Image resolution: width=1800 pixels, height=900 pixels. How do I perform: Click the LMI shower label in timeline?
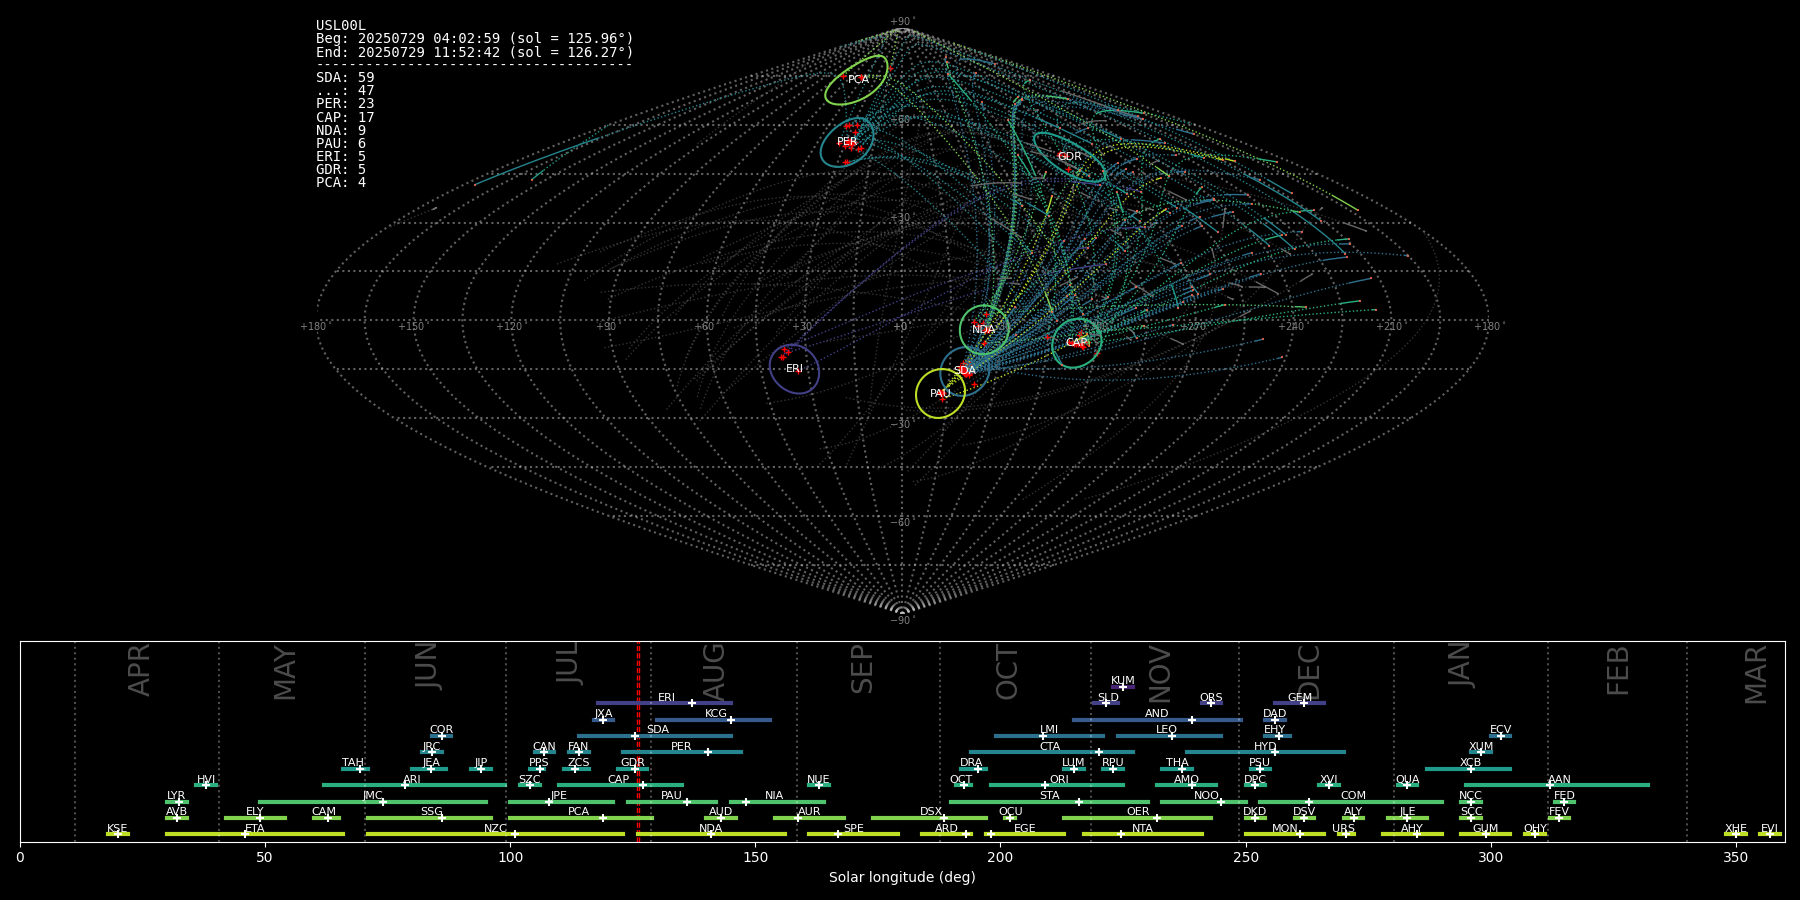click(1048, 730)
